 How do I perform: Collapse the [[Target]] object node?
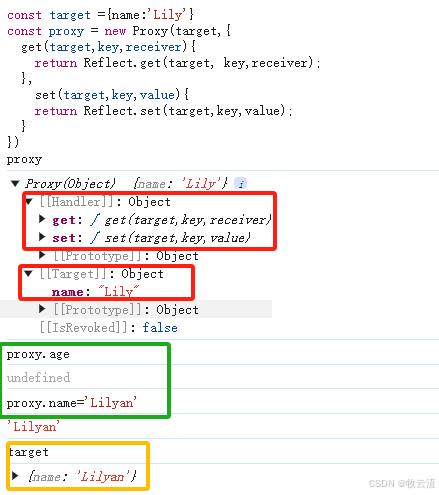click(29, 274)
